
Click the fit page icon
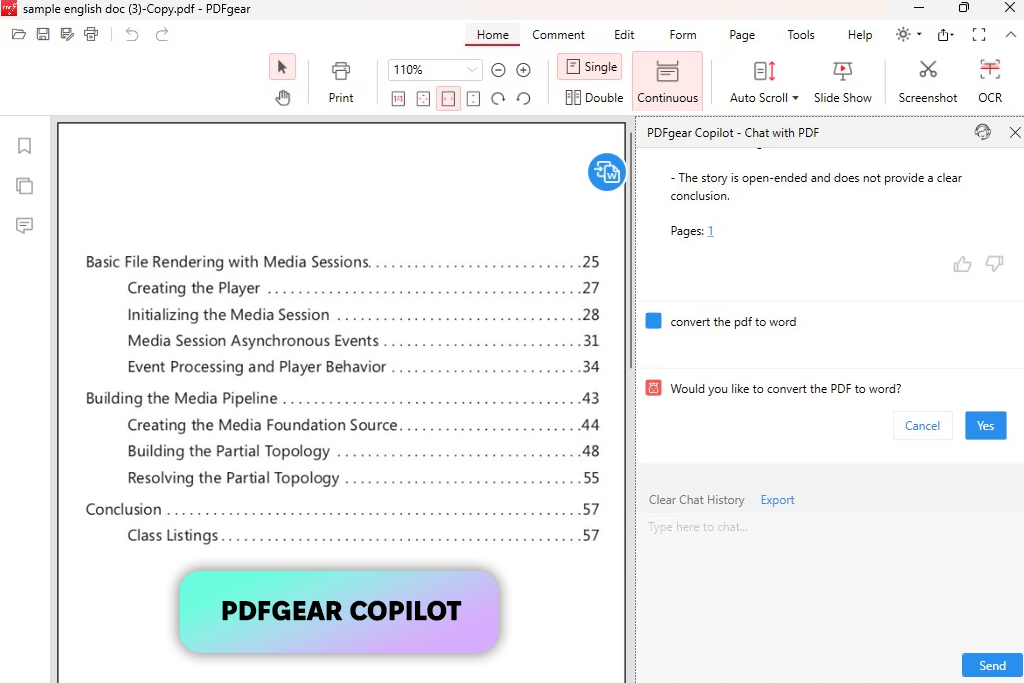[423, 99]
